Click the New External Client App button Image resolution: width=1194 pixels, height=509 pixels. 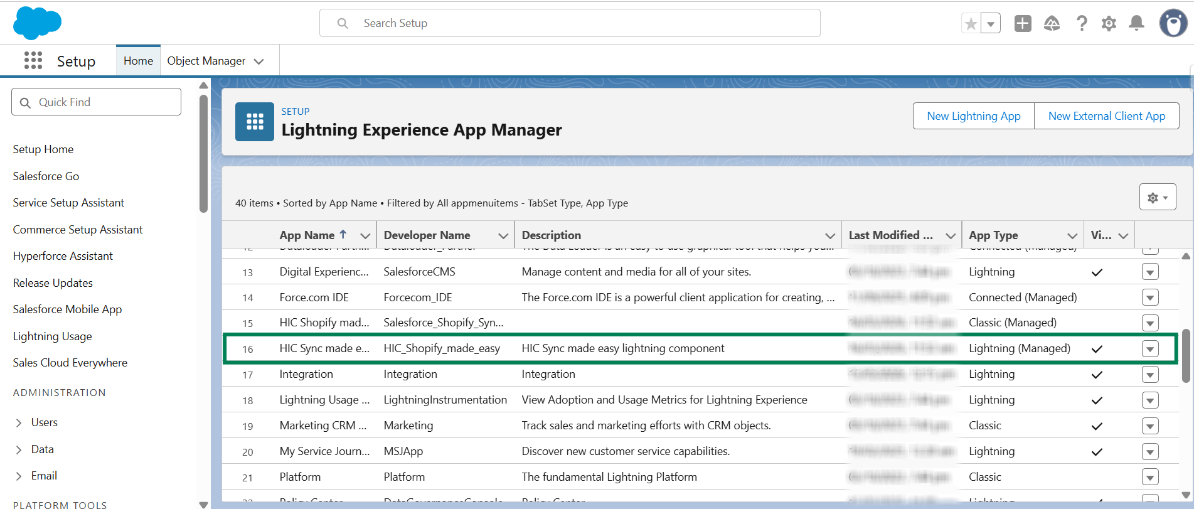pos(1106,116)
